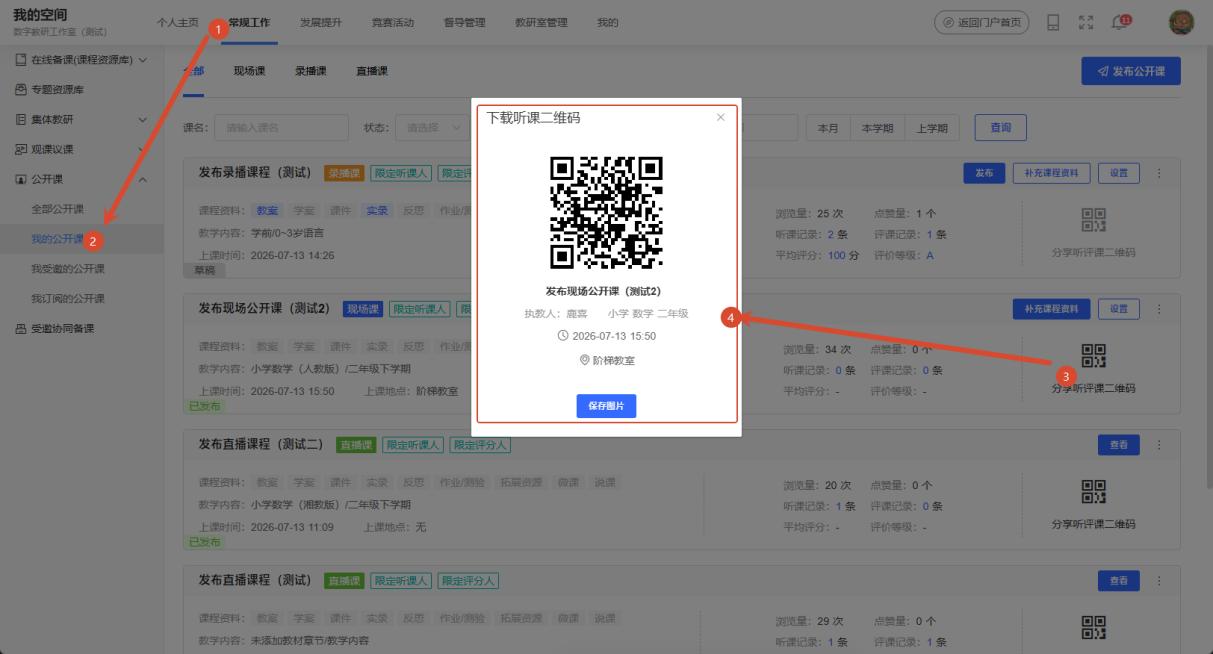Click the 查询 search button
Image resolution: width=1213 pixels, height=654 pixels.
point(1001,127)
